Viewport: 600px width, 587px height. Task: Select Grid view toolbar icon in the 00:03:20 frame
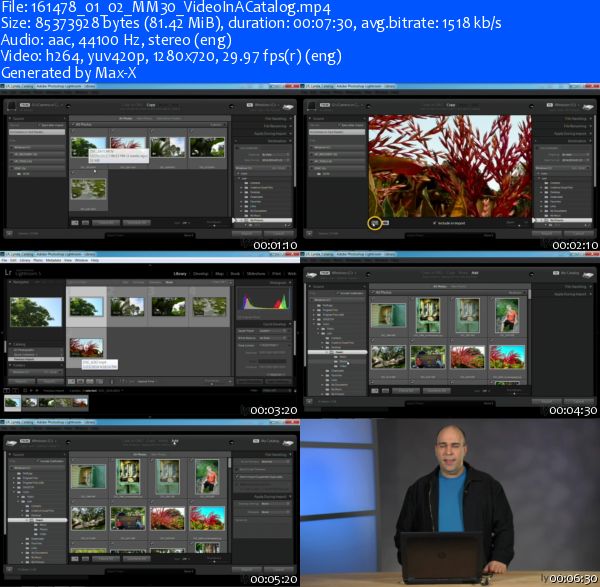tap(71, 382)
